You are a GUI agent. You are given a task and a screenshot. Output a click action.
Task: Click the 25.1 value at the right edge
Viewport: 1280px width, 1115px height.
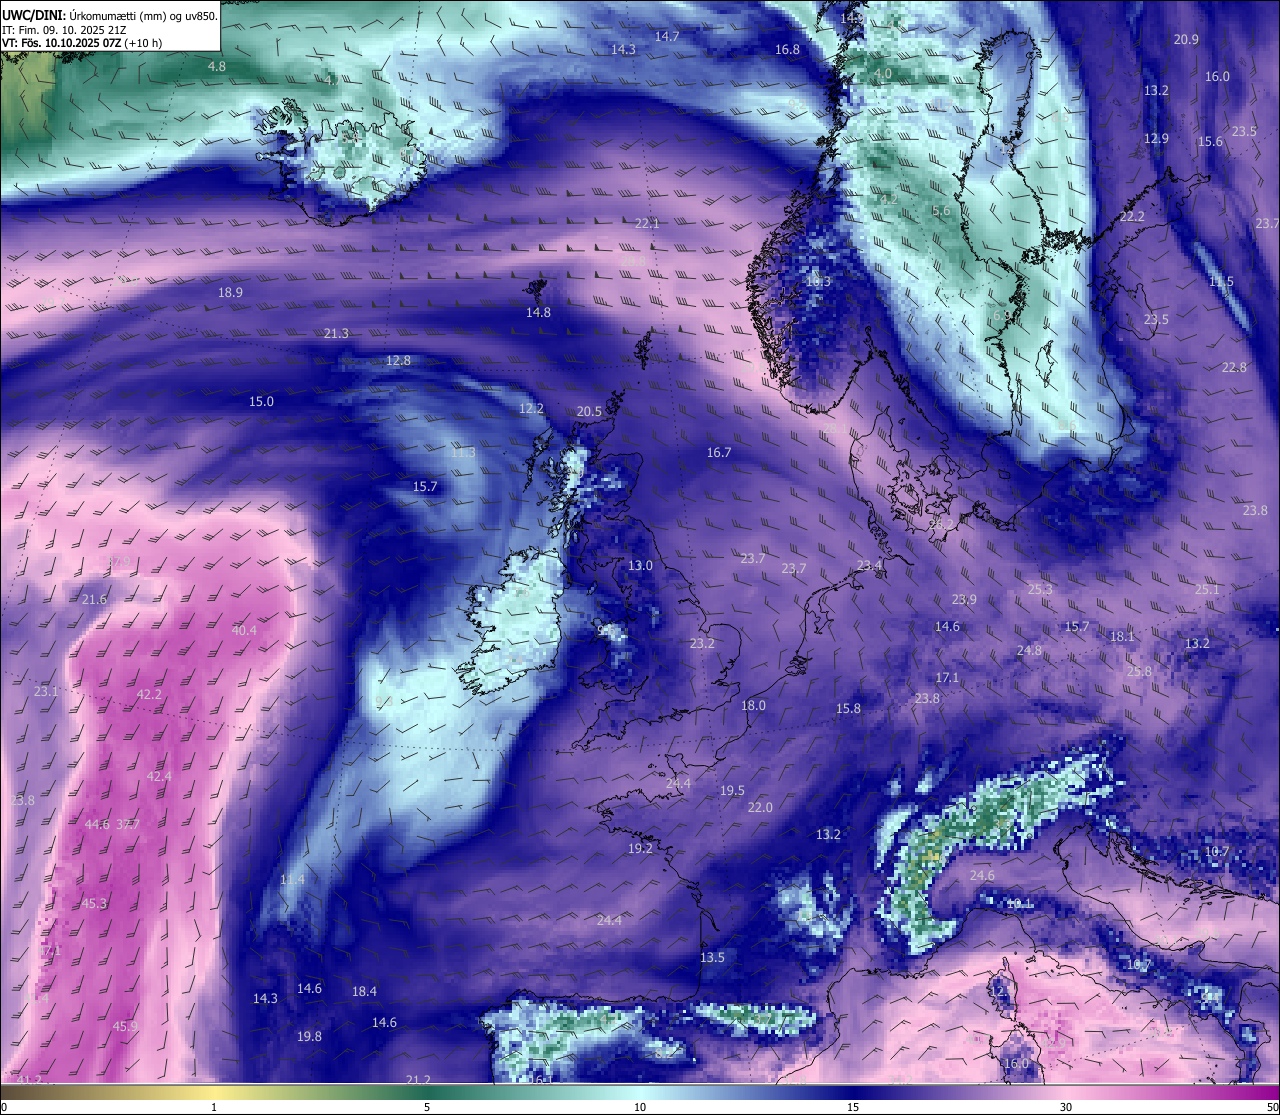tap(1207, 589)
